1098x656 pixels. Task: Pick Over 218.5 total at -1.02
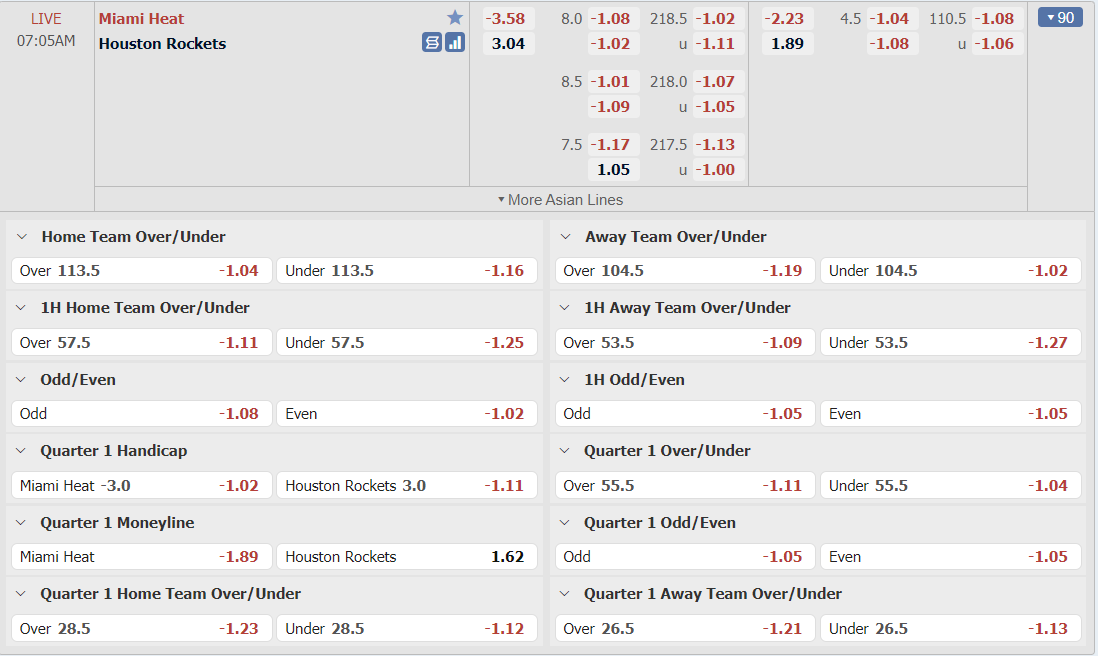pos(718,18)
